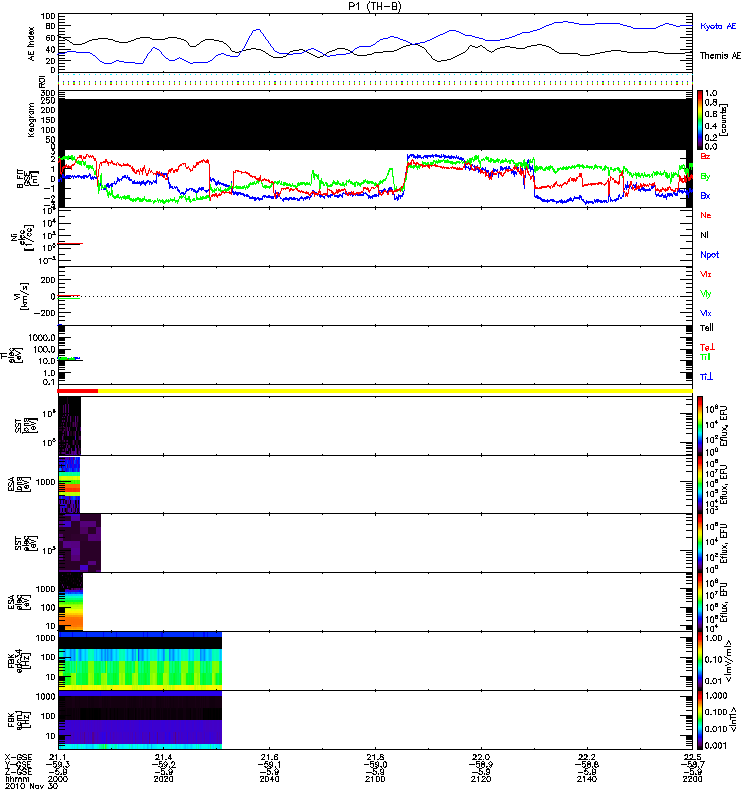The width and height of the screenshot is (750, 800).
Task: Click the black "Tell" legend label
Action: 707,328
